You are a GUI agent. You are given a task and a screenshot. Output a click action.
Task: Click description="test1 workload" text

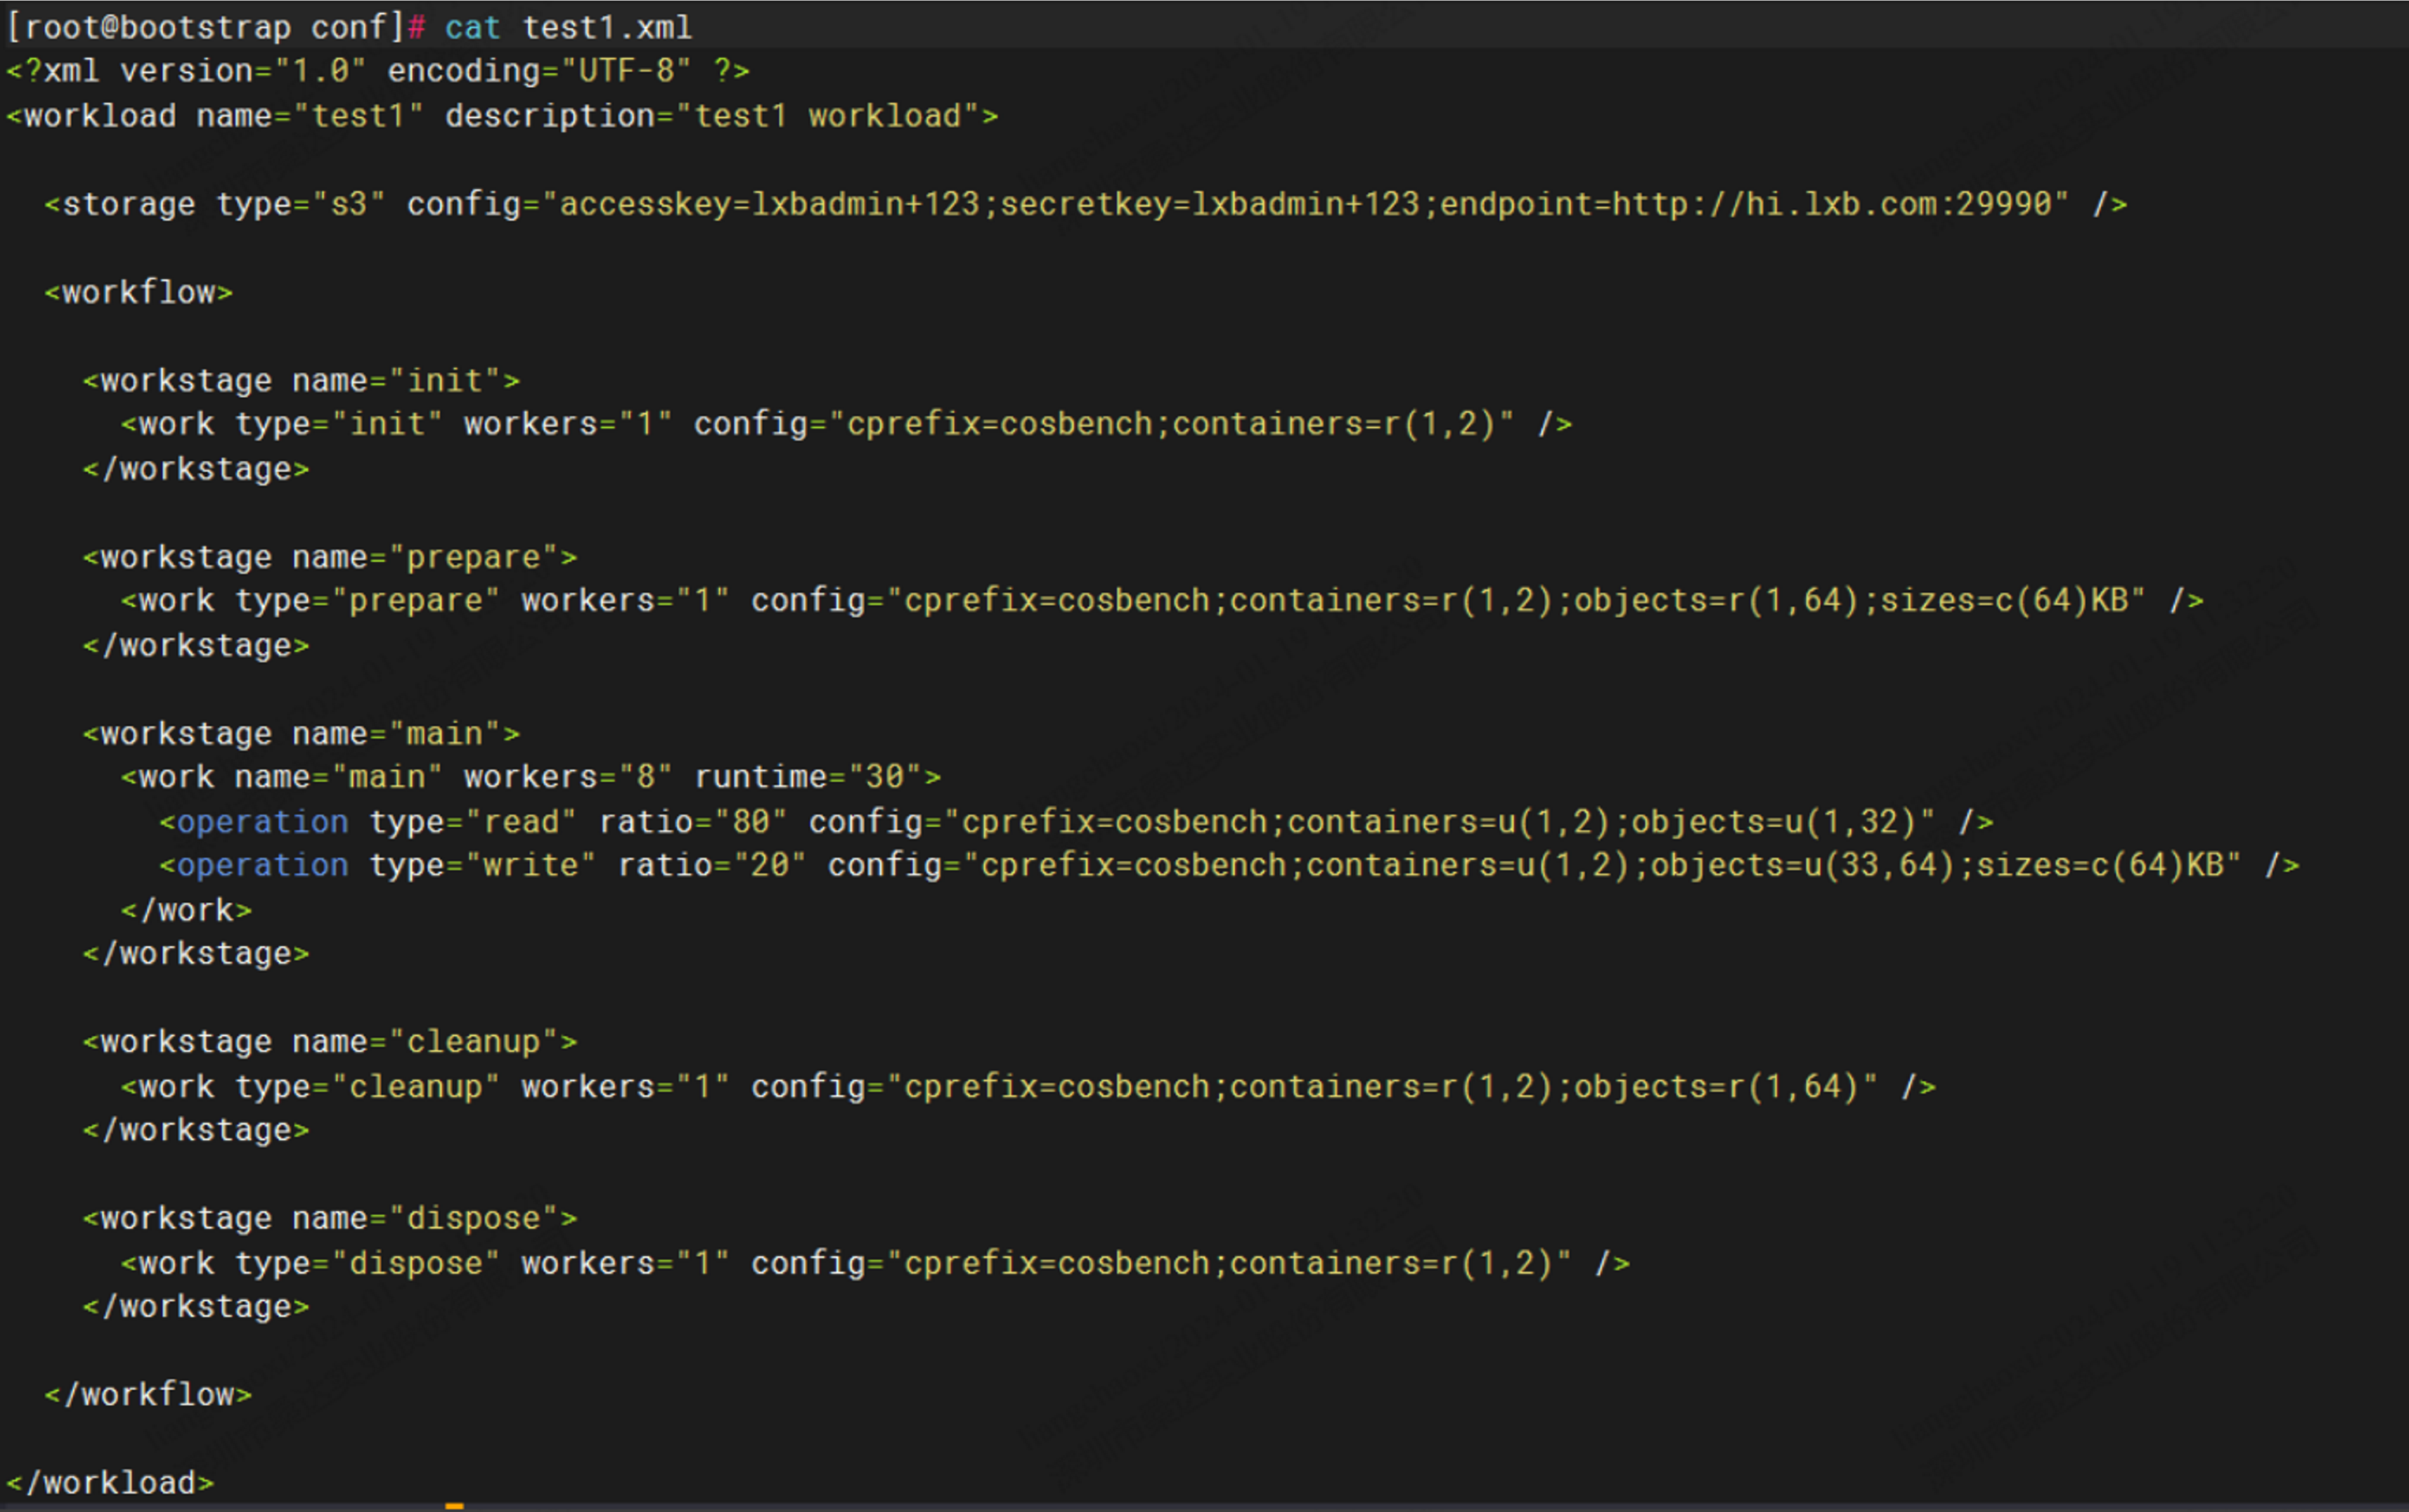tap(712, 116)
